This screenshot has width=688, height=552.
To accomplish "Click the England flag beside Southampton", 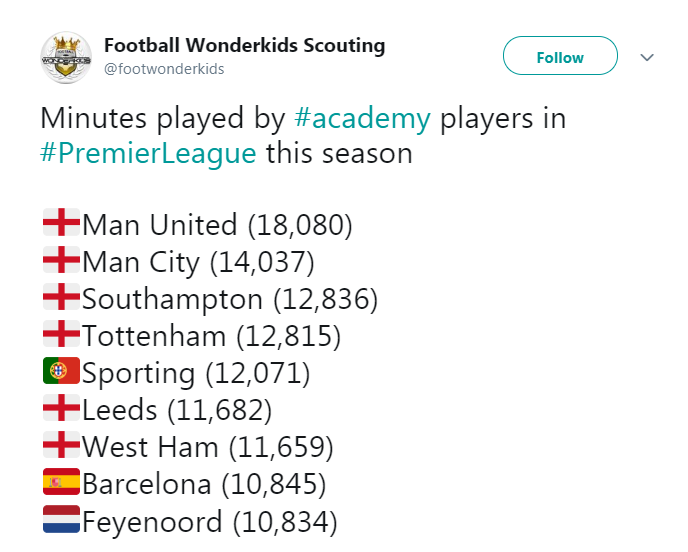I will pos(61,297).
